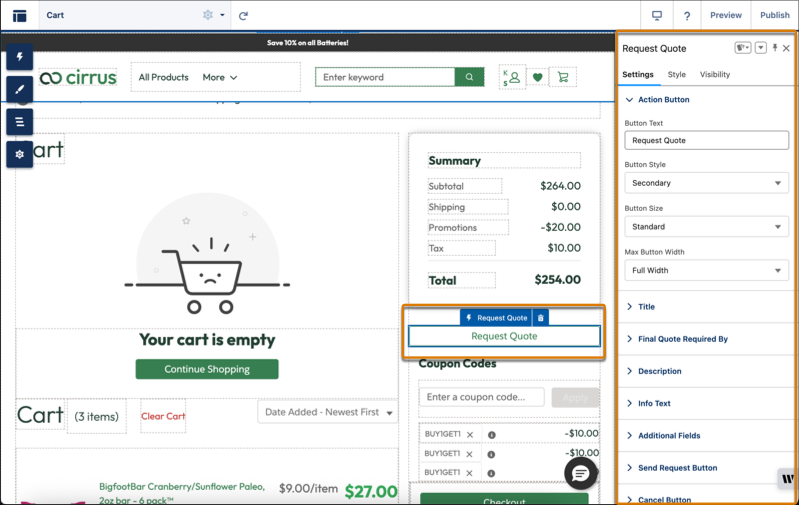
Task: Switch to the Settings tab
Action: [x=637, y=74]
